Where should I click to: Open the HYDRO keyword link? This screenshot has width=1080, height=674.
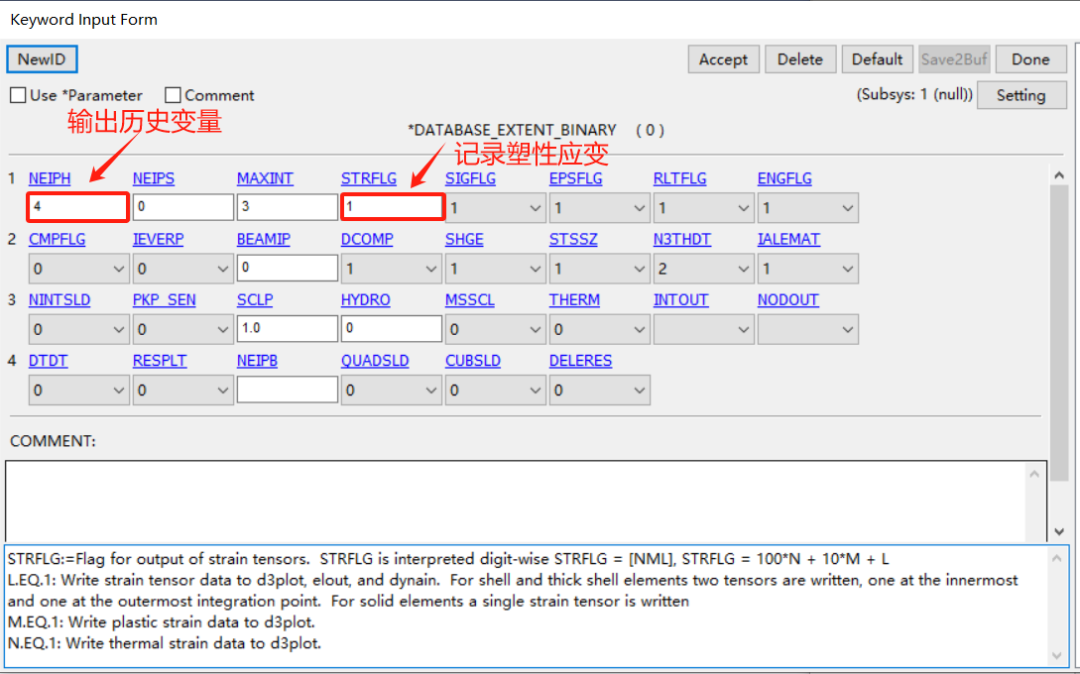tap(366, 300)
